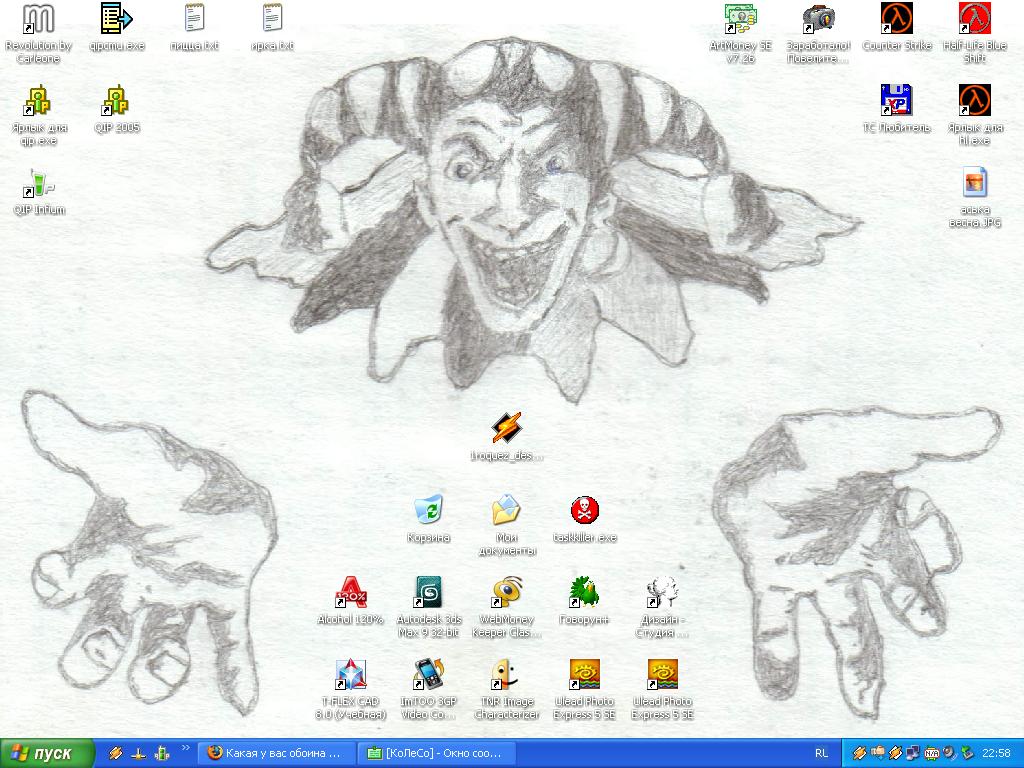Image resolution: width=1024 pixels, height=768 pixels.
Task: Select the ArtMoney SE v7.26 icon
Action: pos(740,19)
